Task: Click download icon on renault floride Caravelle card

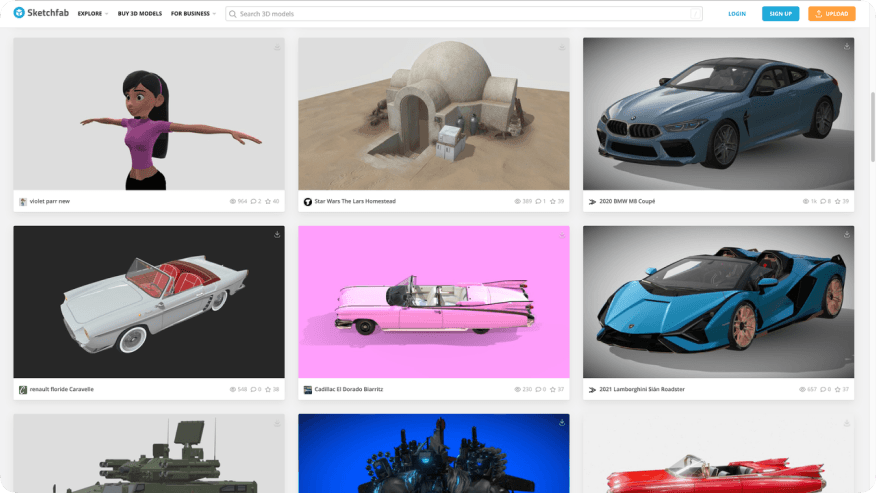Action: pos(277,234)
